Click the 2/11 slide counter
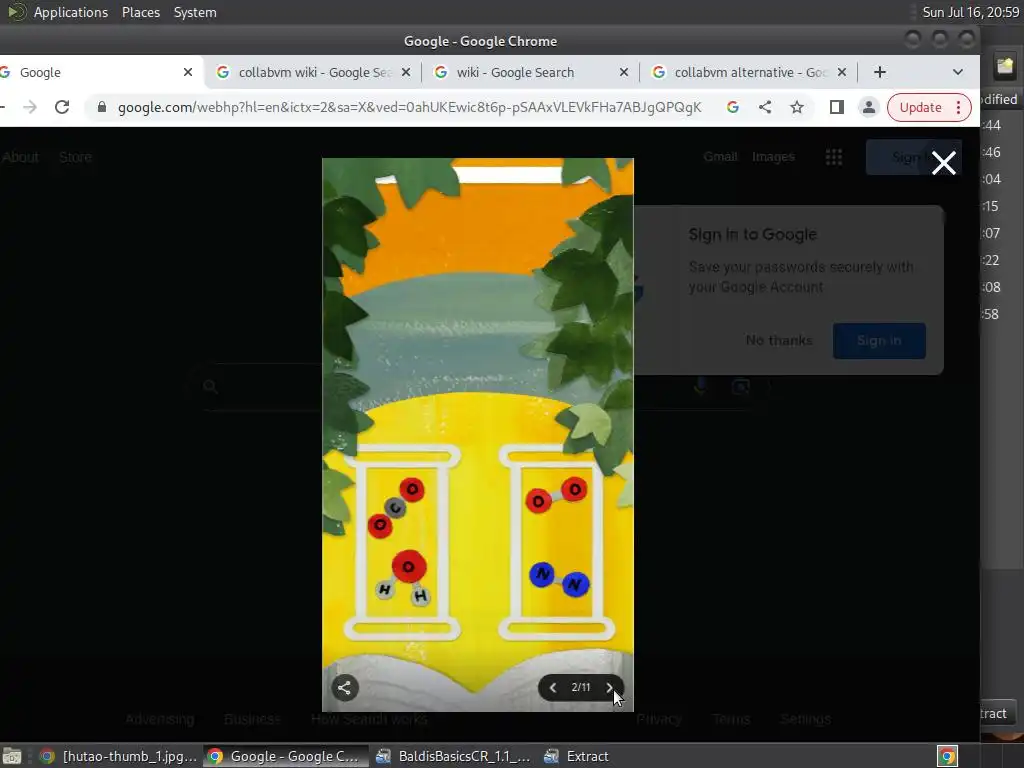The image size is (1024, 768). [x=581, y=687]
